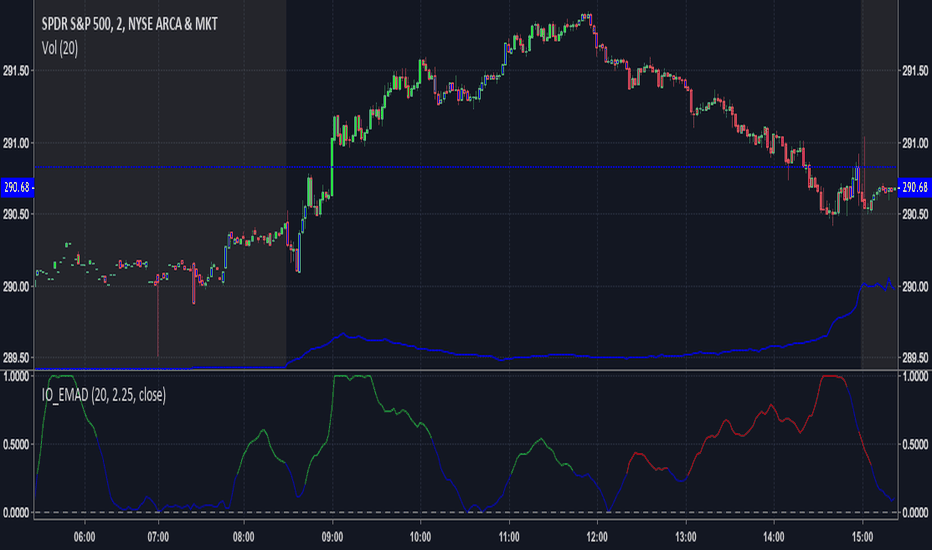Click the Vol (20) indicator label
This screenshot has height=550, width=932.
click(59, 48)
